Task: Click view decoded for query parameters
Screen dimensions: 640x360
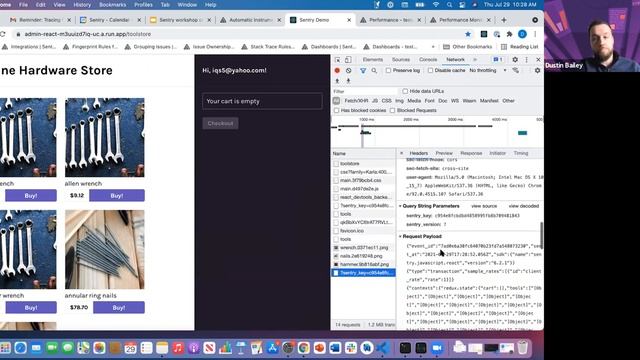Action: 524,206
